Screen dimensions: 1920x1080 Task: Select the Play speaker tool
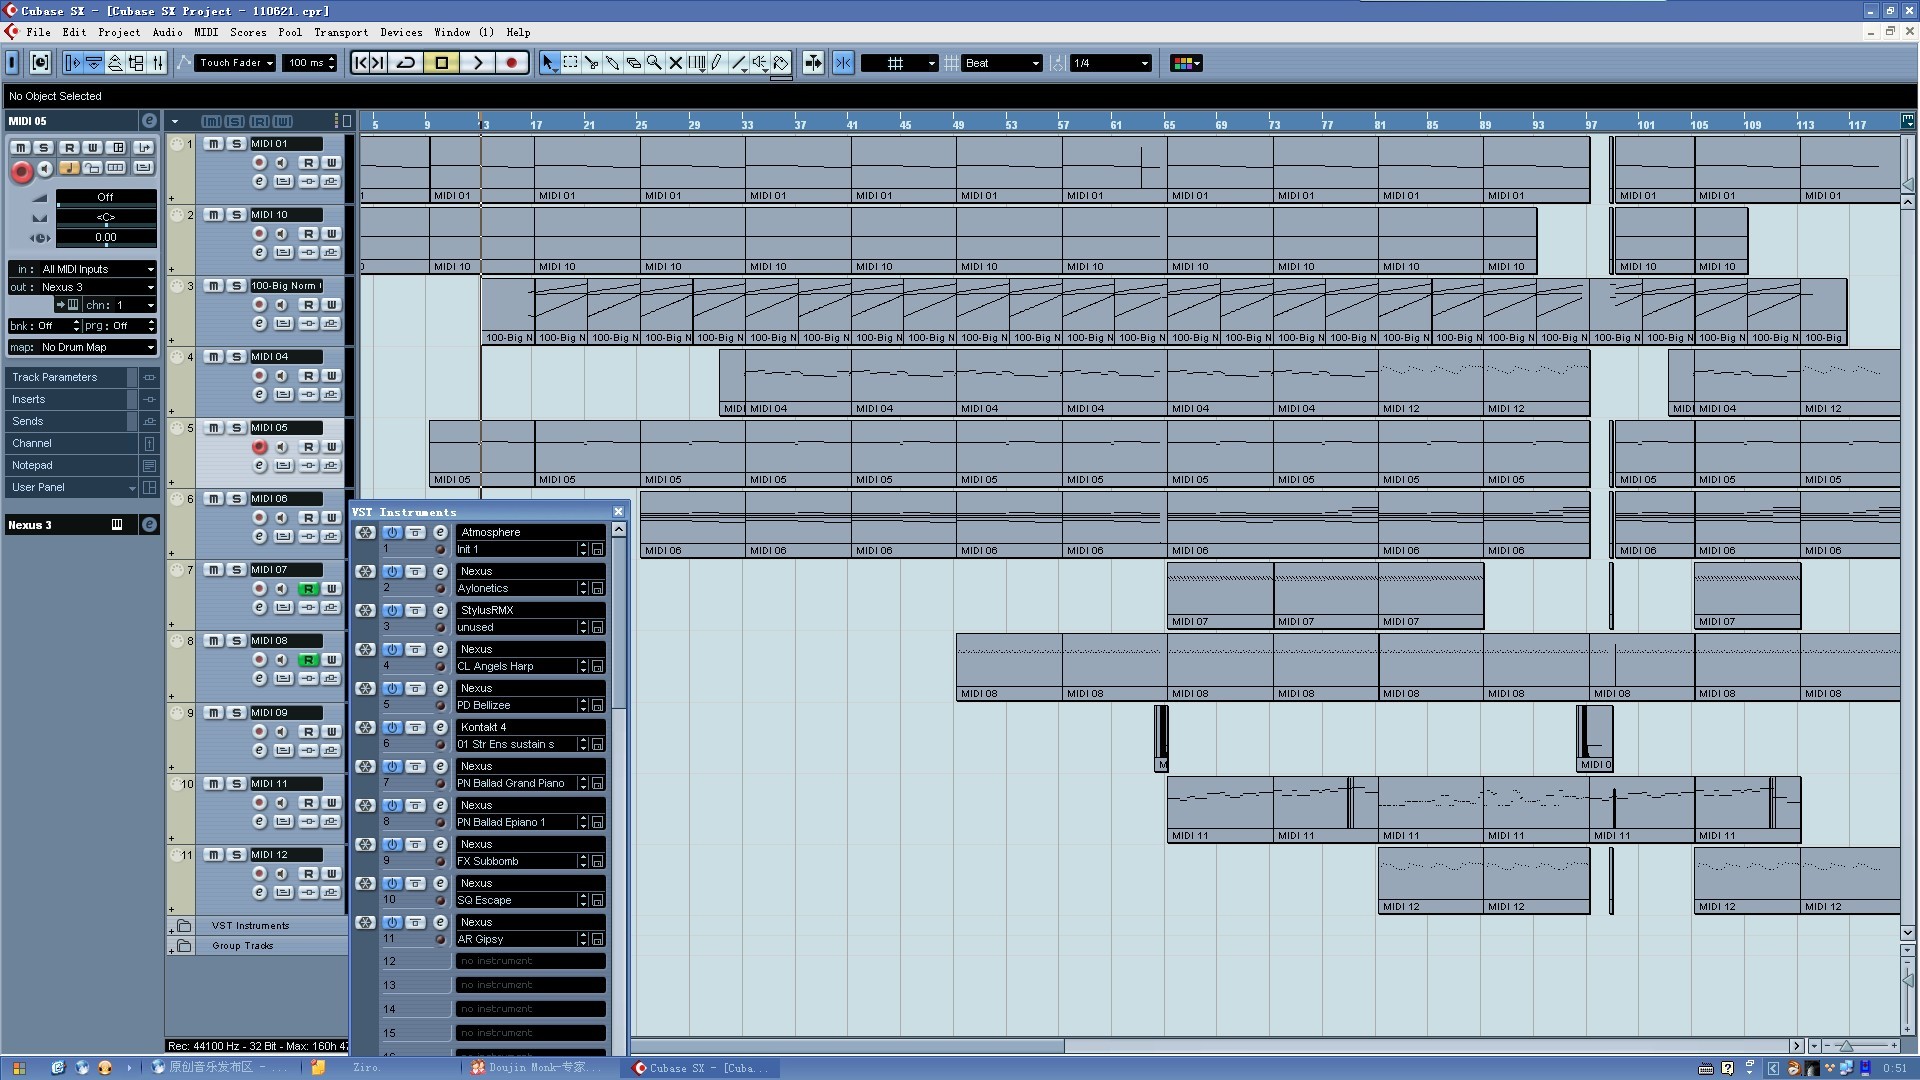coord(760,63)
